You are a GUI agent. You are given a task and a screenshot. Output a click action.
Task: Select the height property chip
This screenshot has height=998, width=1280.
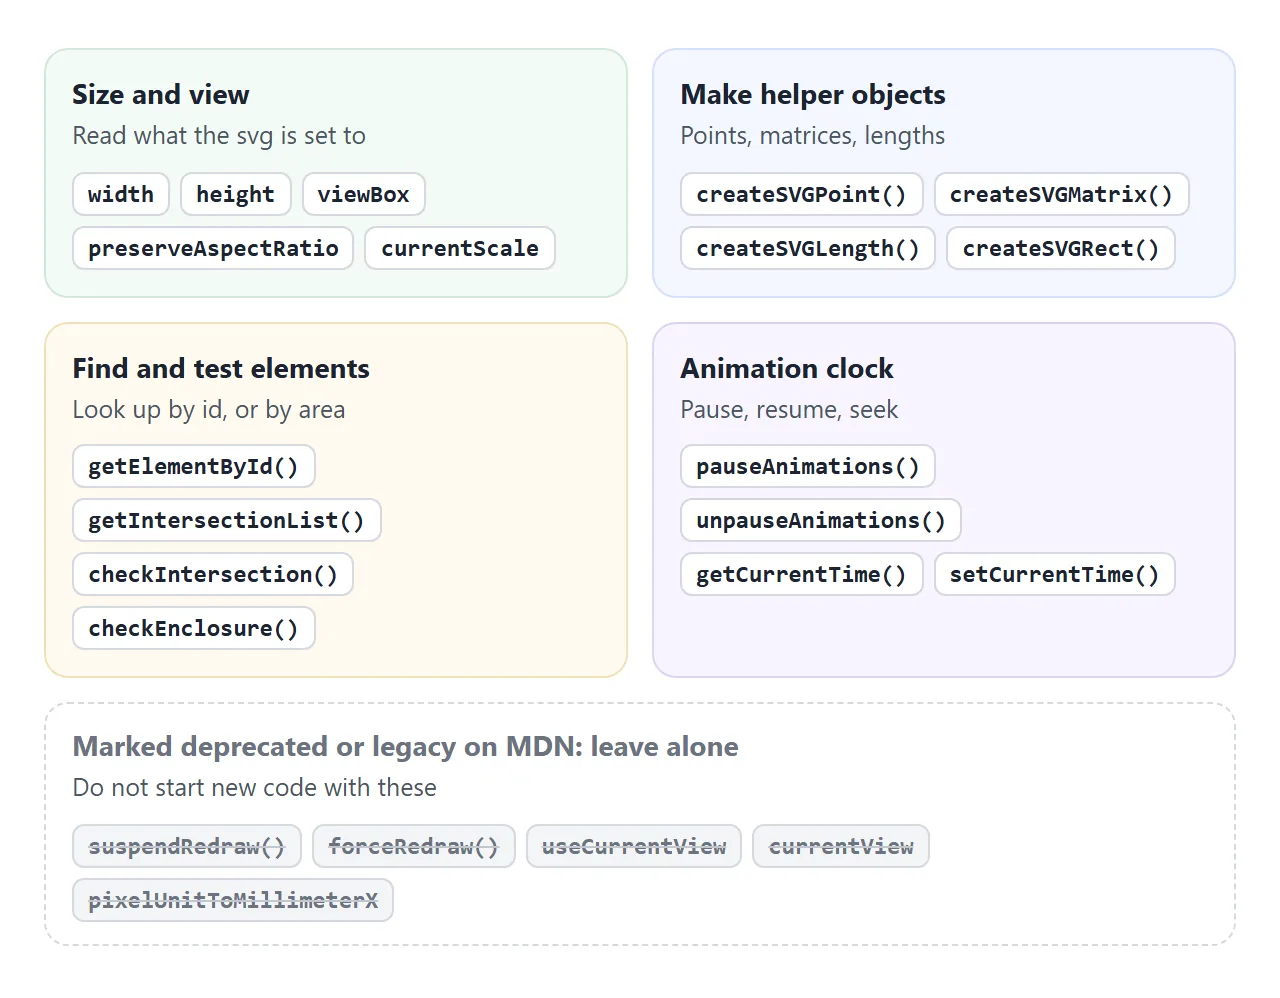235,194
